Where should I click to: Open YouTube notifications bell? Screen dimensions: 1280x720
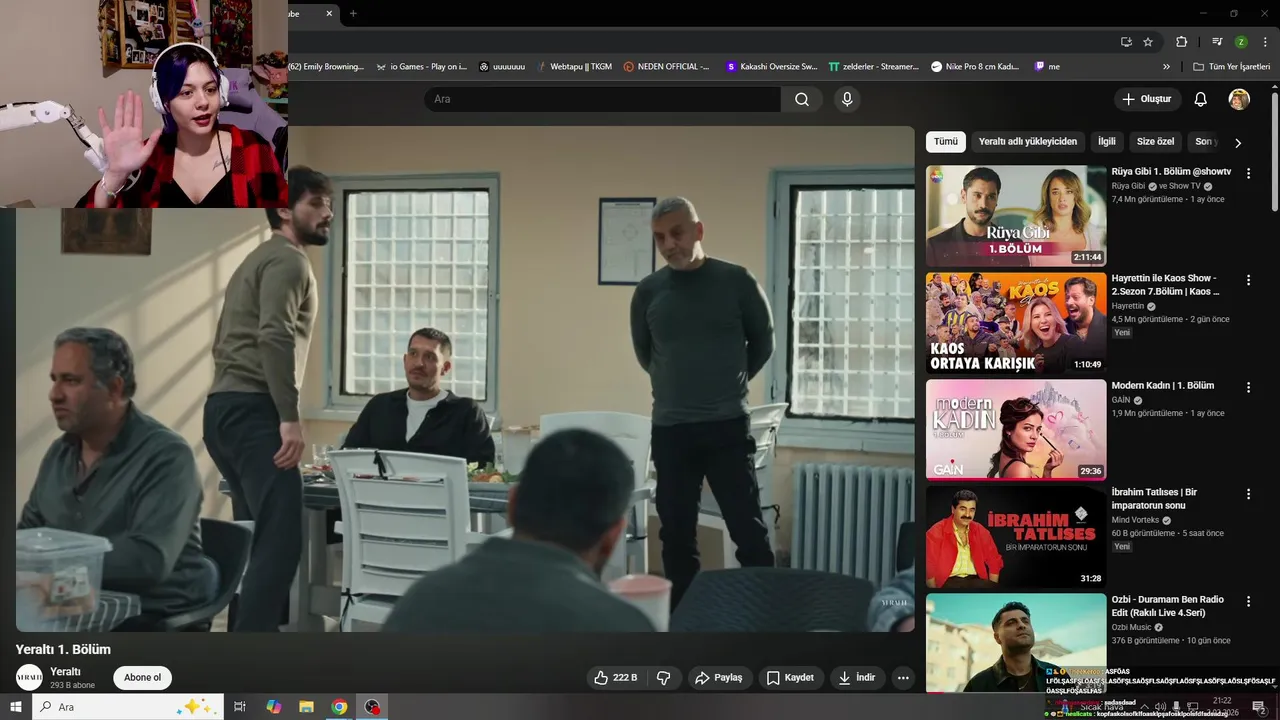[x=1201, y=99]
